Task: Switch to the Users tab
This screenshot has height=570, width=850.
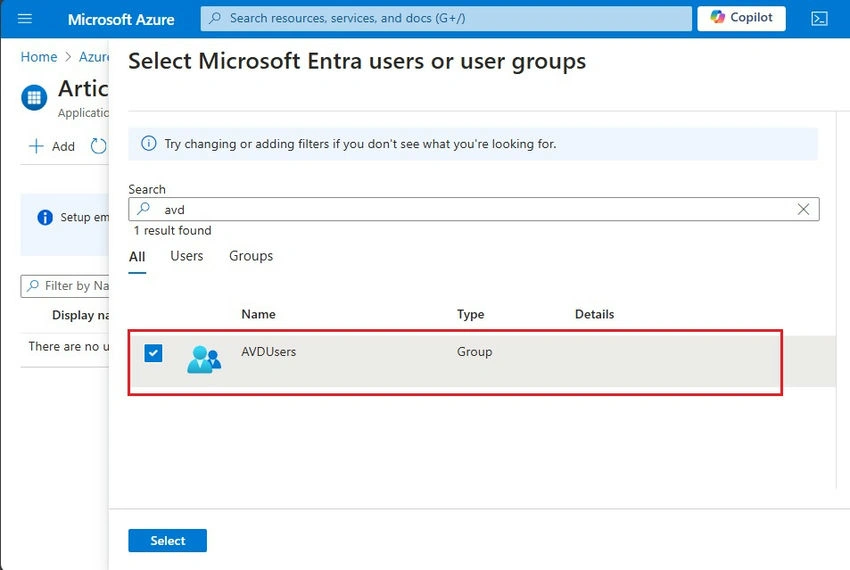Action: coord(186,256)
